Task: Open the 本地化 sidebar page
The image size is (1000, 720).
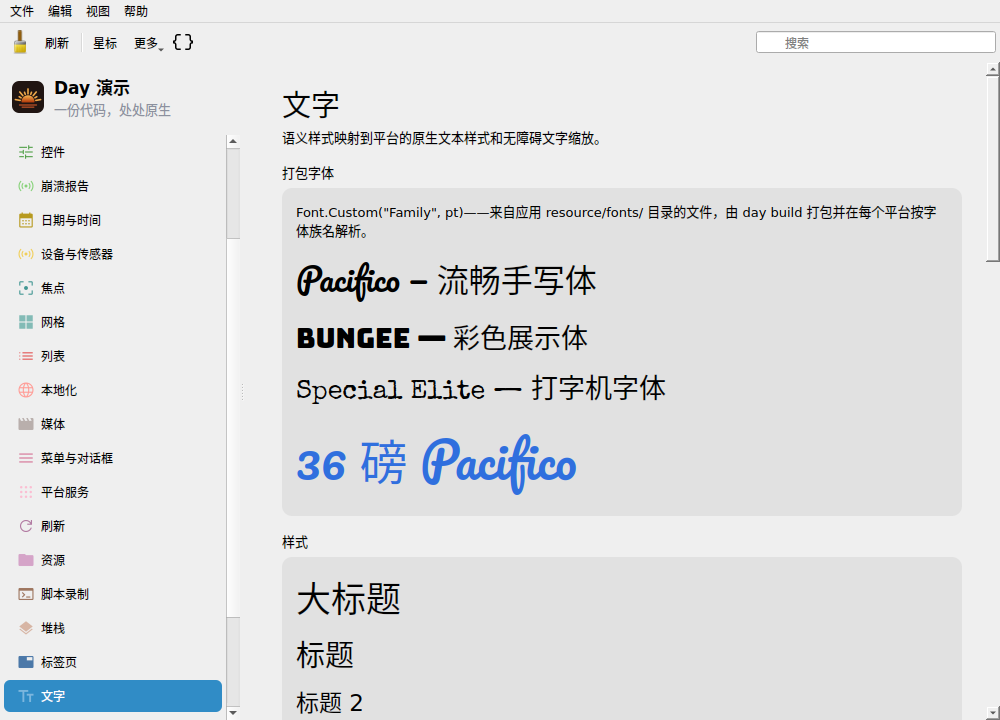Action: [x=113, y=390]
